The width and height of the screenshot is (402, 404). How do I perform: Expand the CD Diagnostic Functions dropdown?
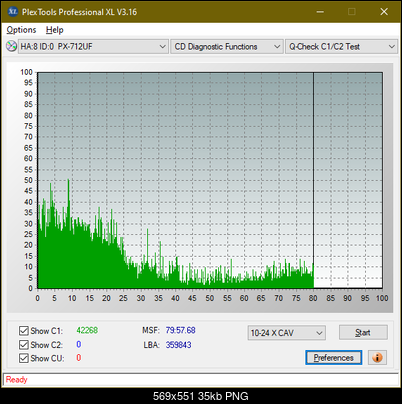[227, 46]
